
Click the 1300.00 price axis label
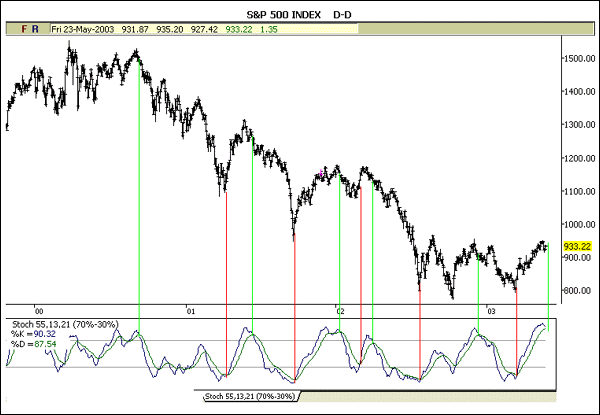click(x=579, y=125)
